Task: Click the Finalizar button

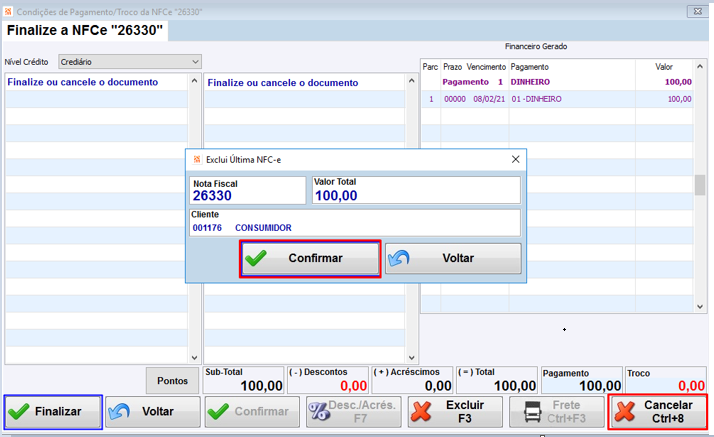Action: 53,412
